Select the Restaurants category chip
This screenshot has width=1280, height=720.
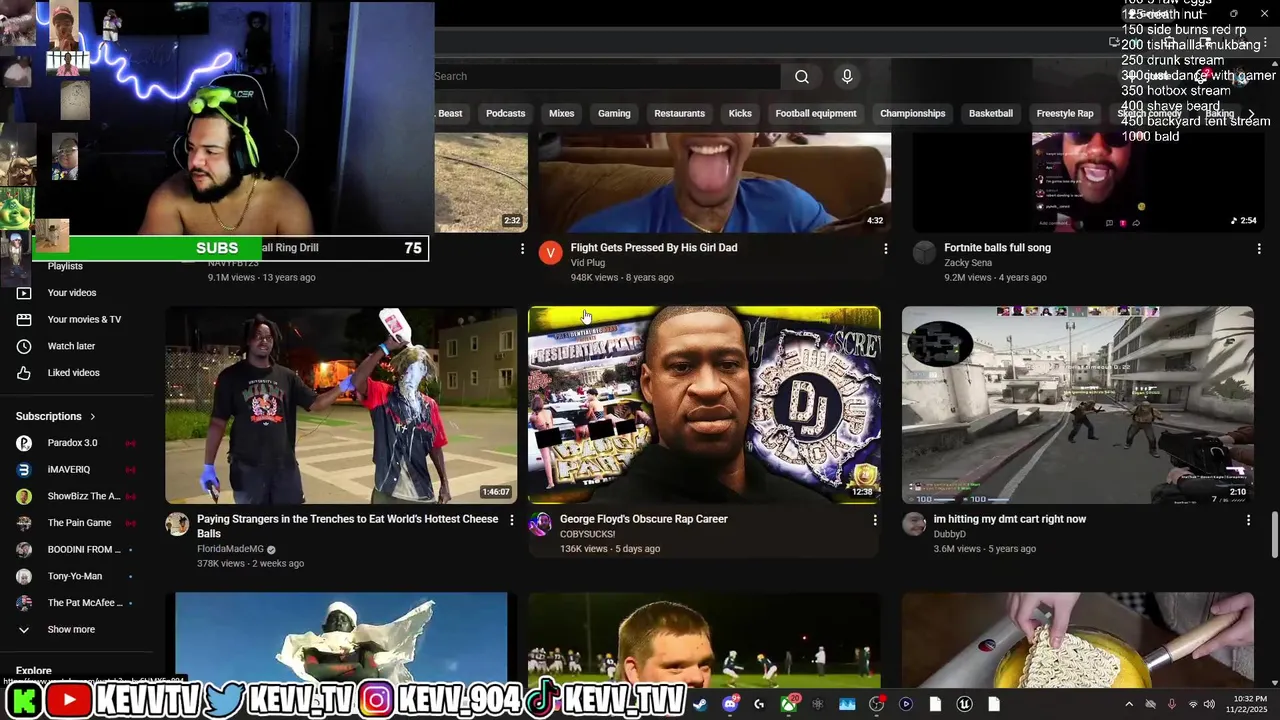coord(679,114)
